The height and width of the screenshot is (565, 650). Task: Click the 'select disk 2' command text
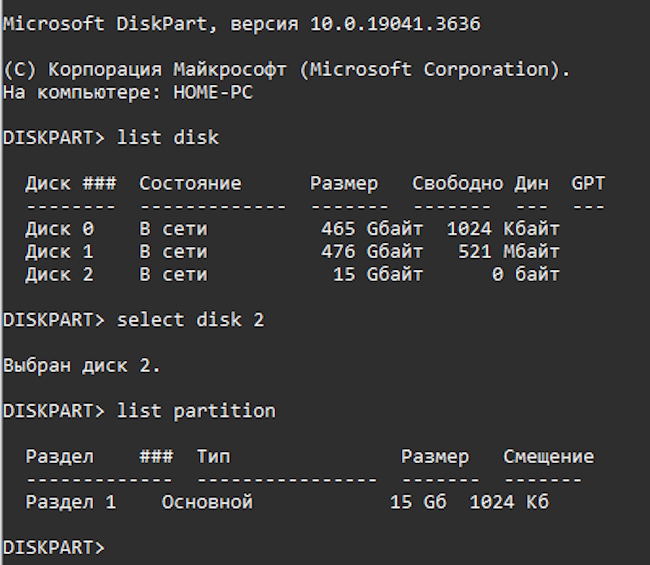pos(190,320)
